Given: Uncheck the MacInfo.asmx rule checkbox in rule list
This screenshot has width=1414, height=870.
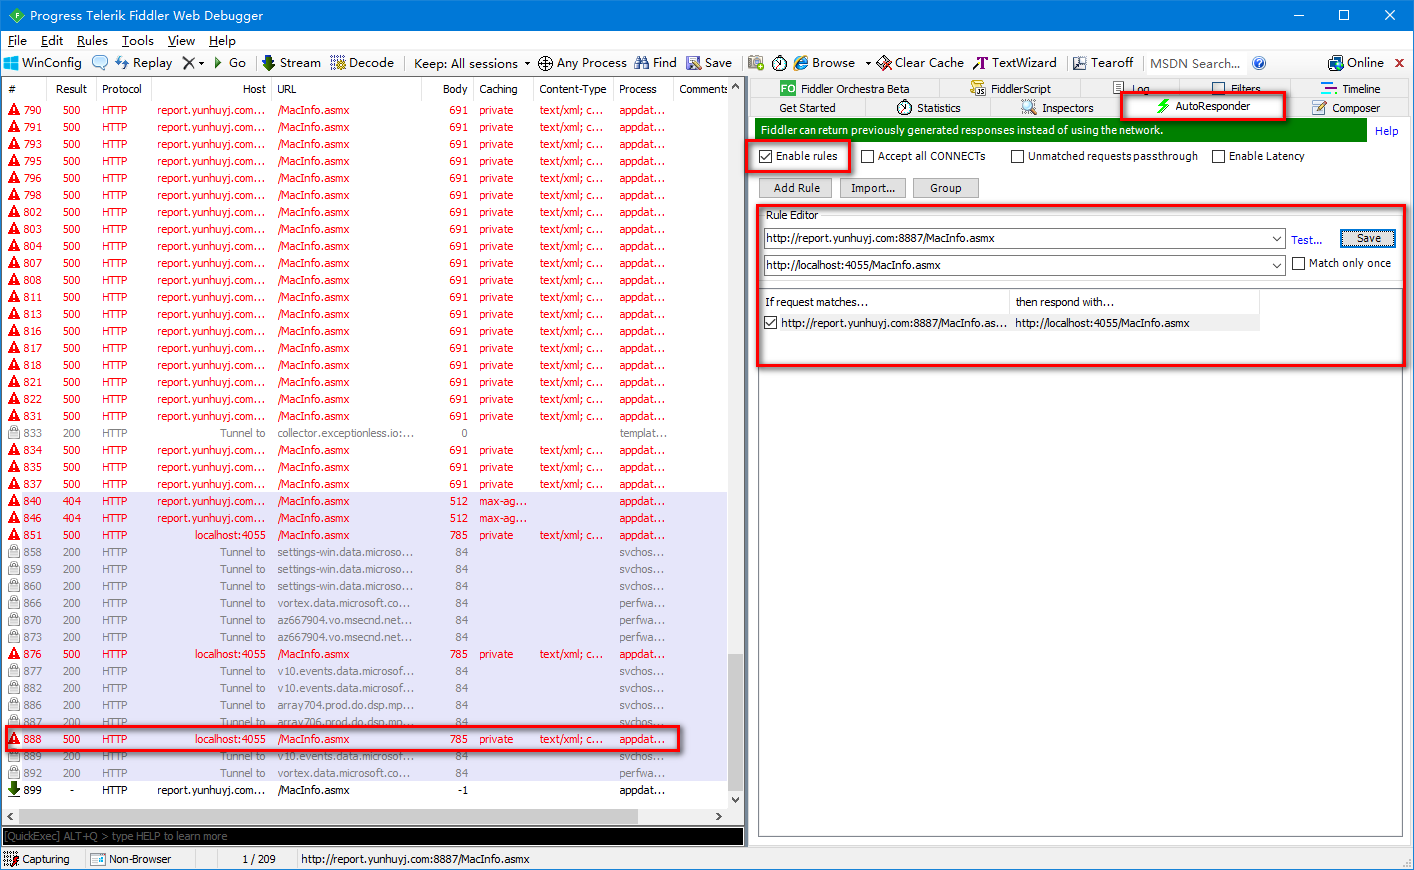Looking at the screenshot, I should (770, 323).
